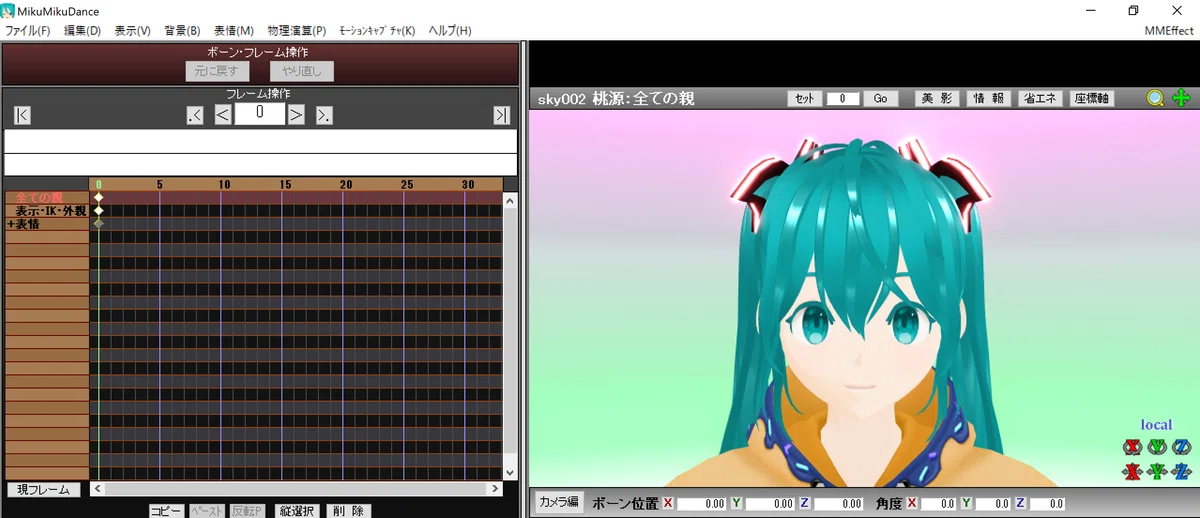The width and height of the screenshot is (1200, 518).
Task: Move along Z axis icon
Action: tap(1182, 471)
